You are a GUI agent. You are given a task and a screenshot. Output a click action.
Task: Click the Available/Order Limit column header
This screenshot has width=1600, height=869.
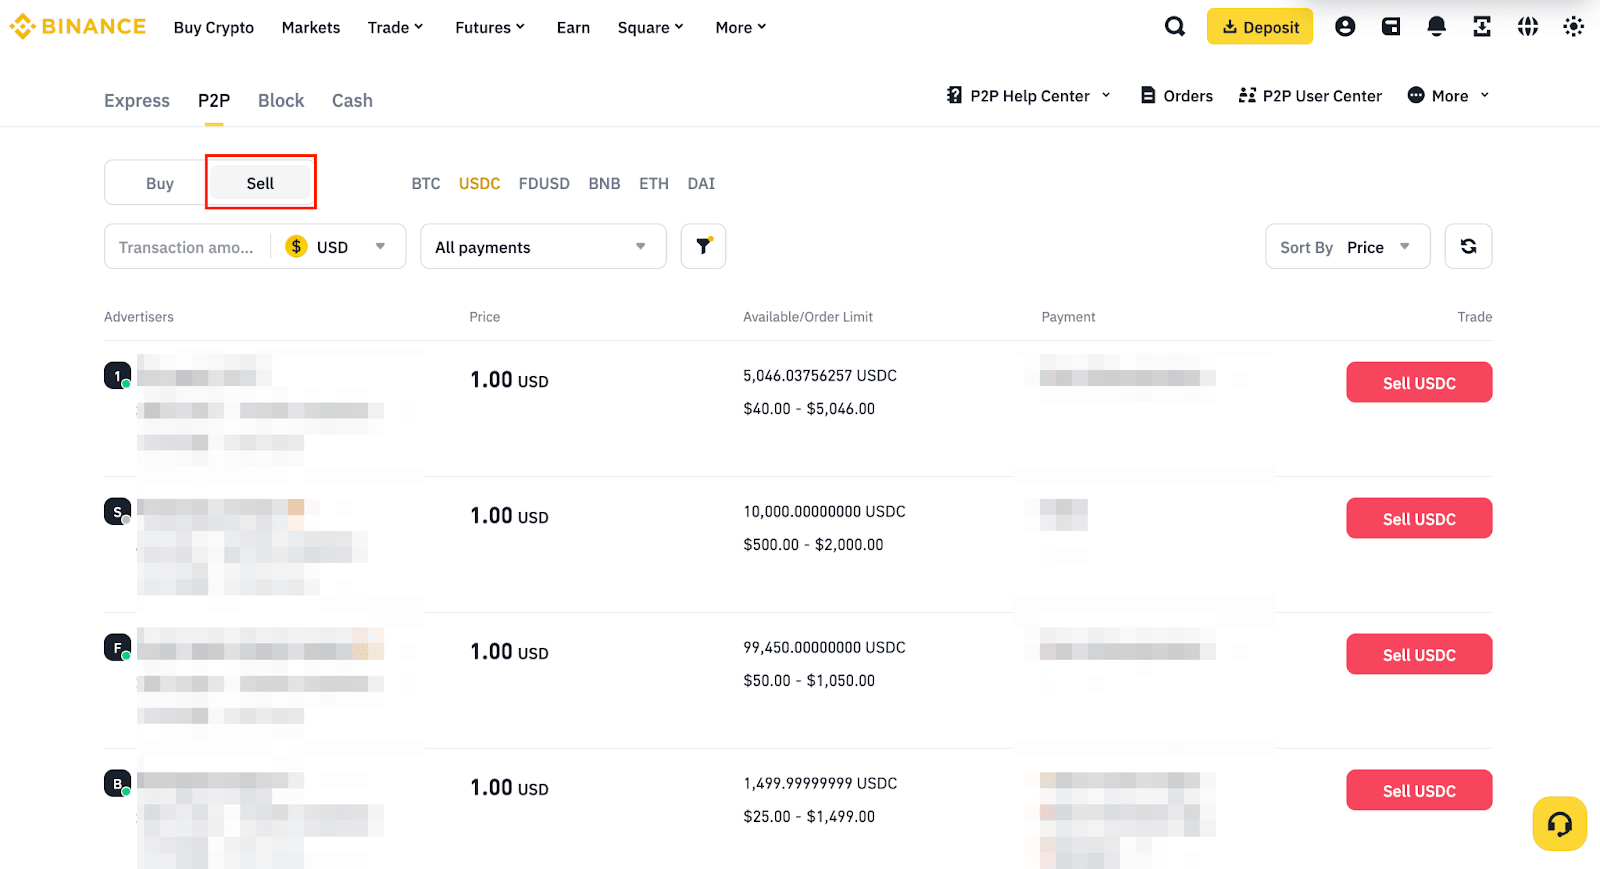(x=808, y=316)
